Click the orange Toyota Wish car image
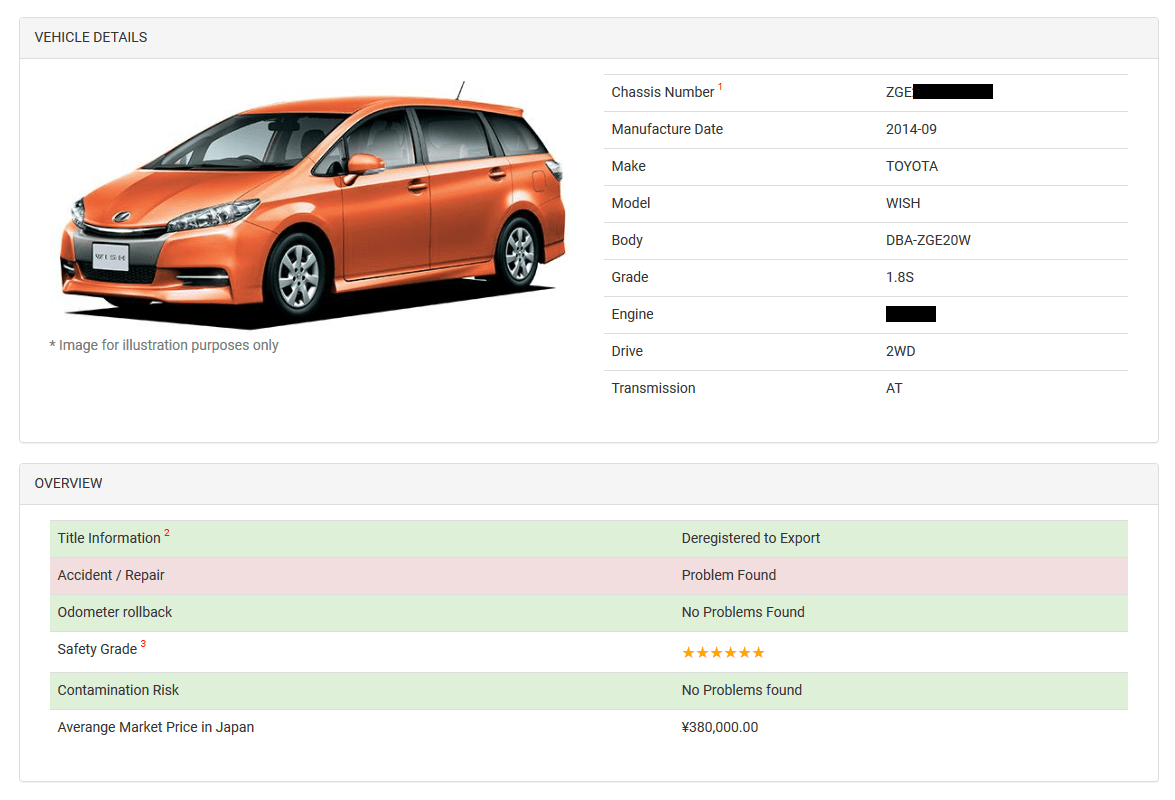Viewport: 1175px width, 800px height. pyautogui.click(x=312, y=206)
